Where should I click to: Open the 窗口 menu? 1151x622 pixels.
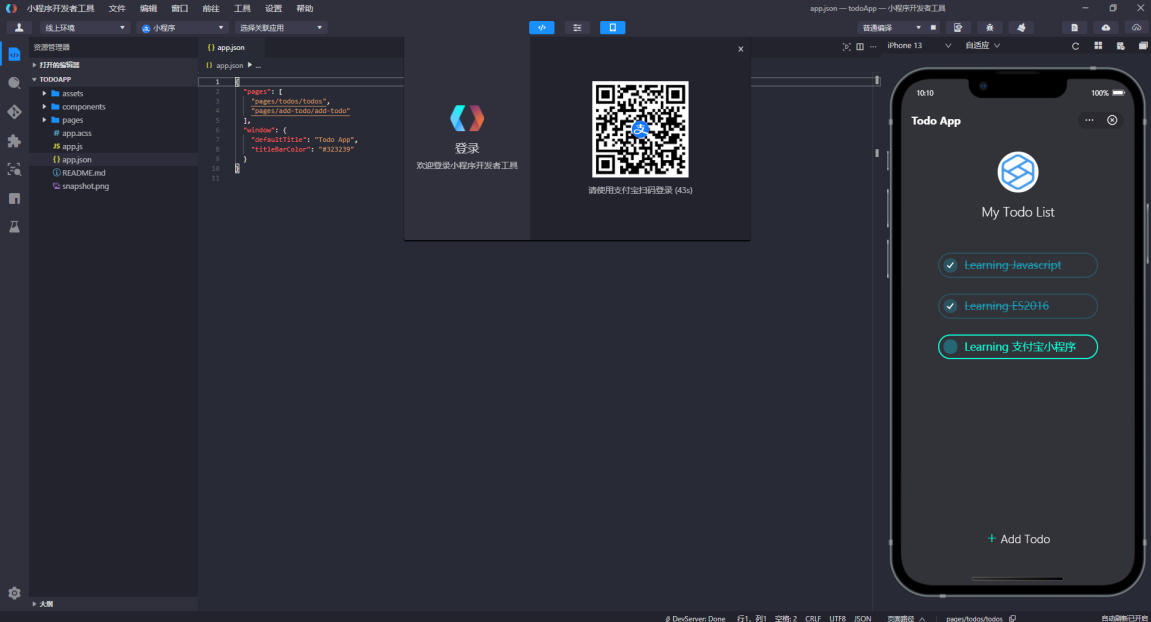pyautogui.click(x=180, y=9)
